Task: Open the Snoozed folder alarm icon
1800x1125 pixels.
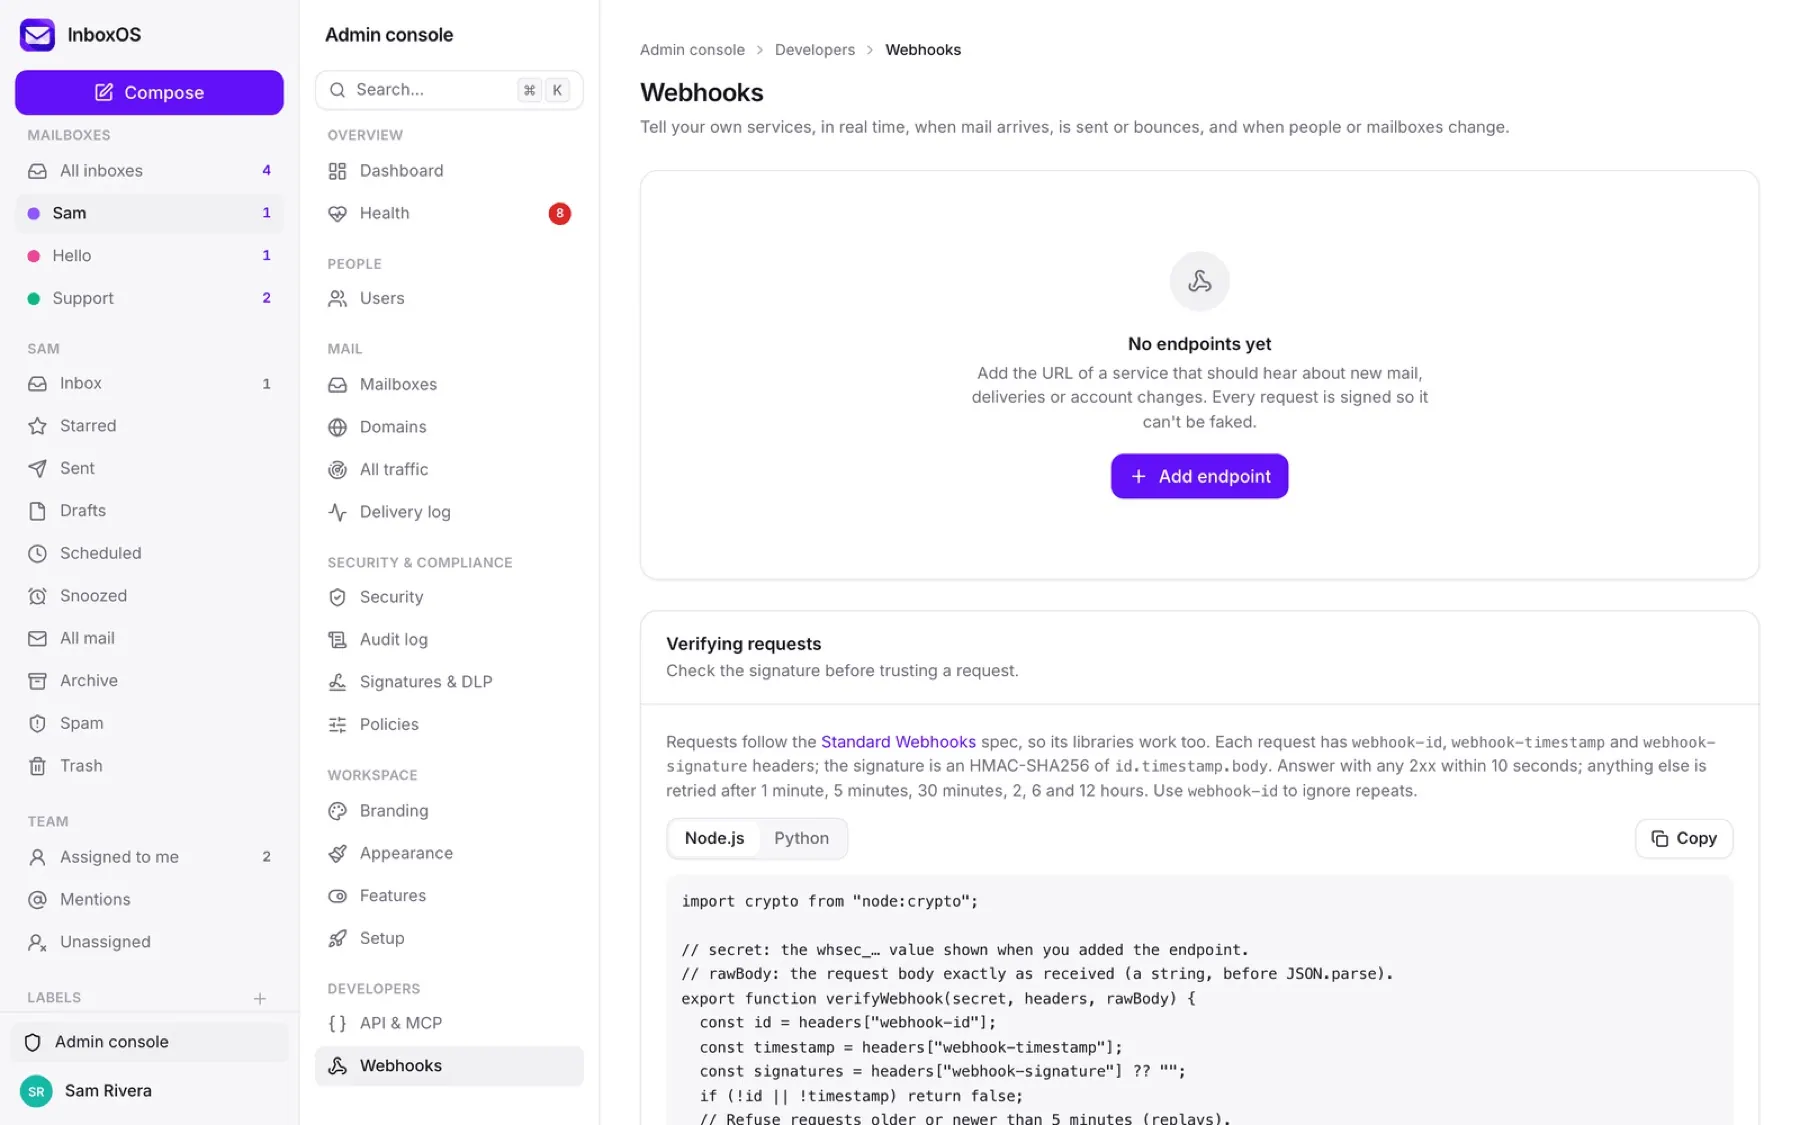Action: pyautogui.click(x=37, y=596)
